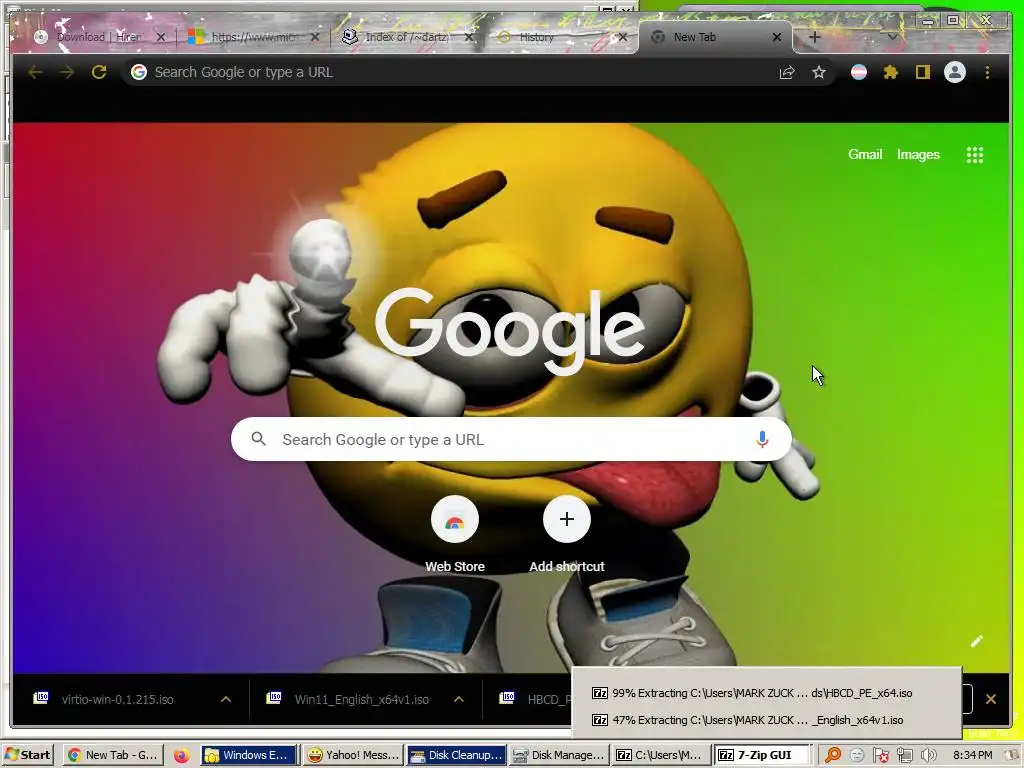Open the Extensions puzzle piece menu
1024x768 pixels.
pyautogui.click(x=891, y=72)
